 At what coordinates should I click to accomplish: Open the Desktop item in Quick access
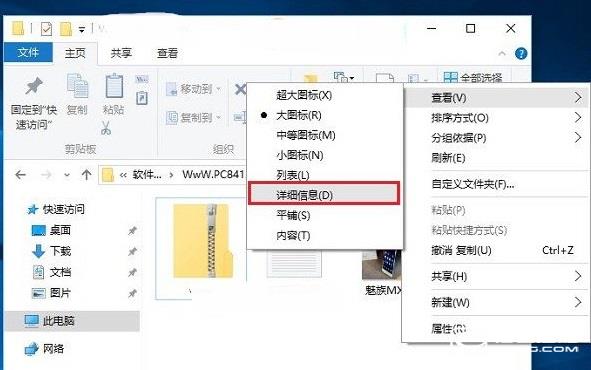[51, 230]
